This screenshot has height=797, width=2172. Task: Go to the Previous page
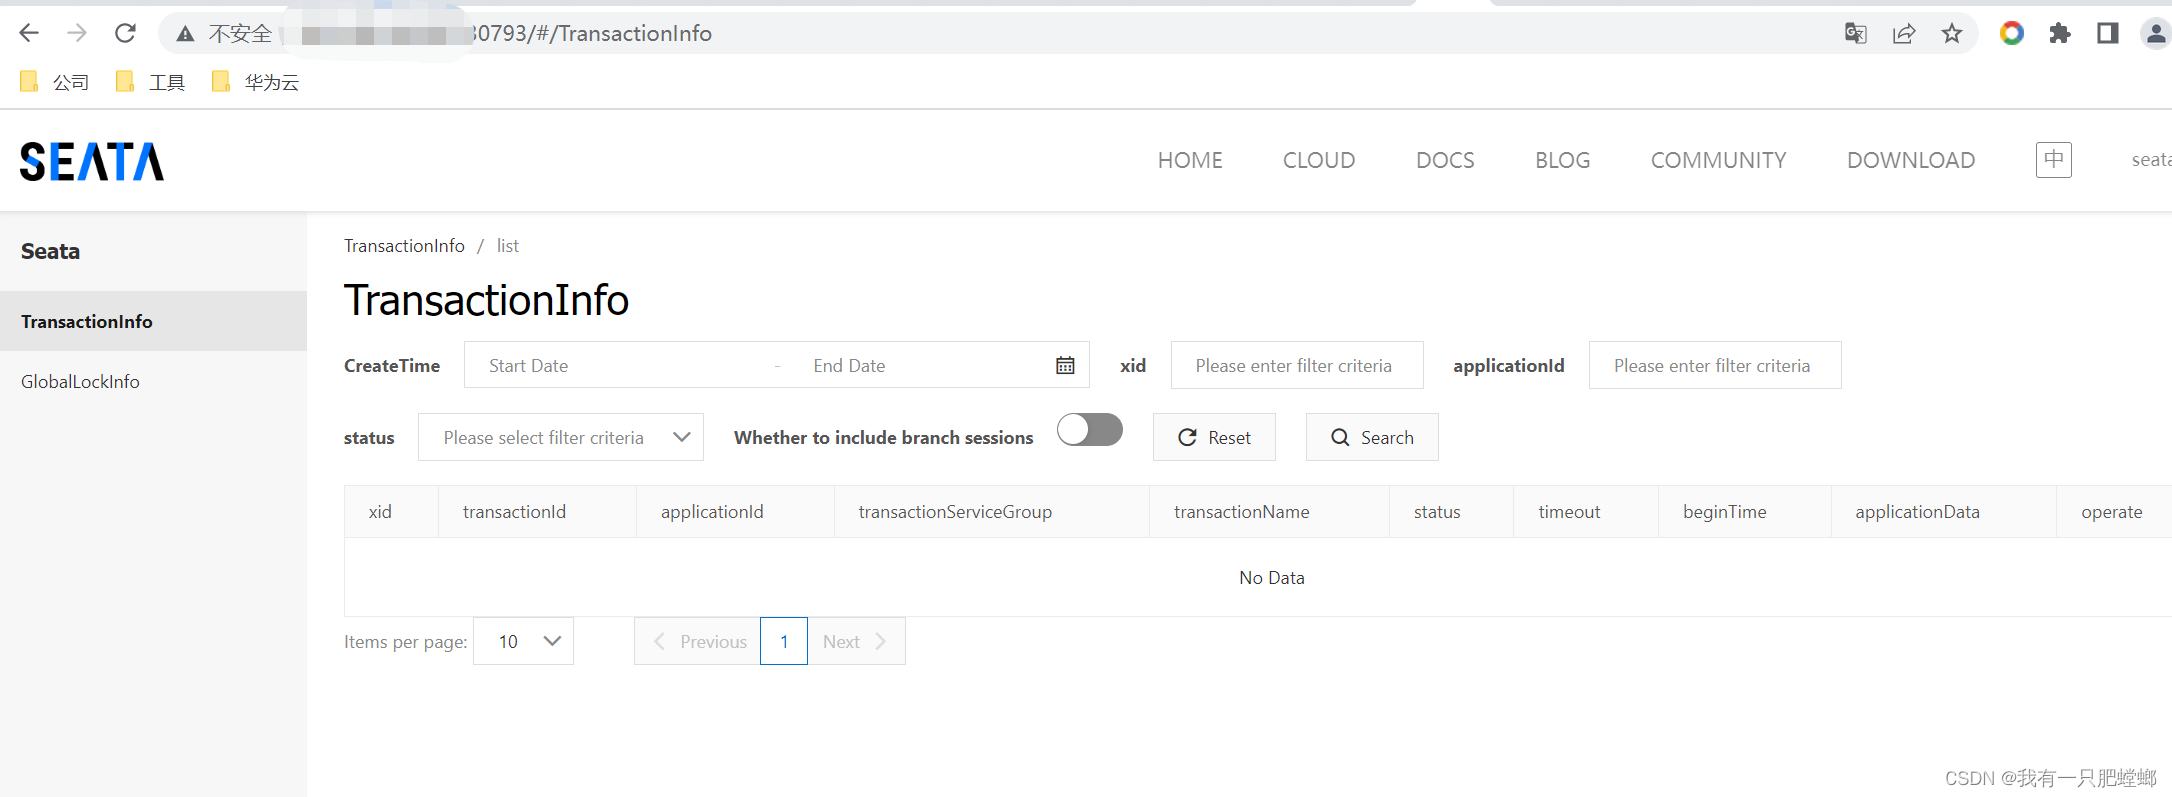click(x=697, y=641)
